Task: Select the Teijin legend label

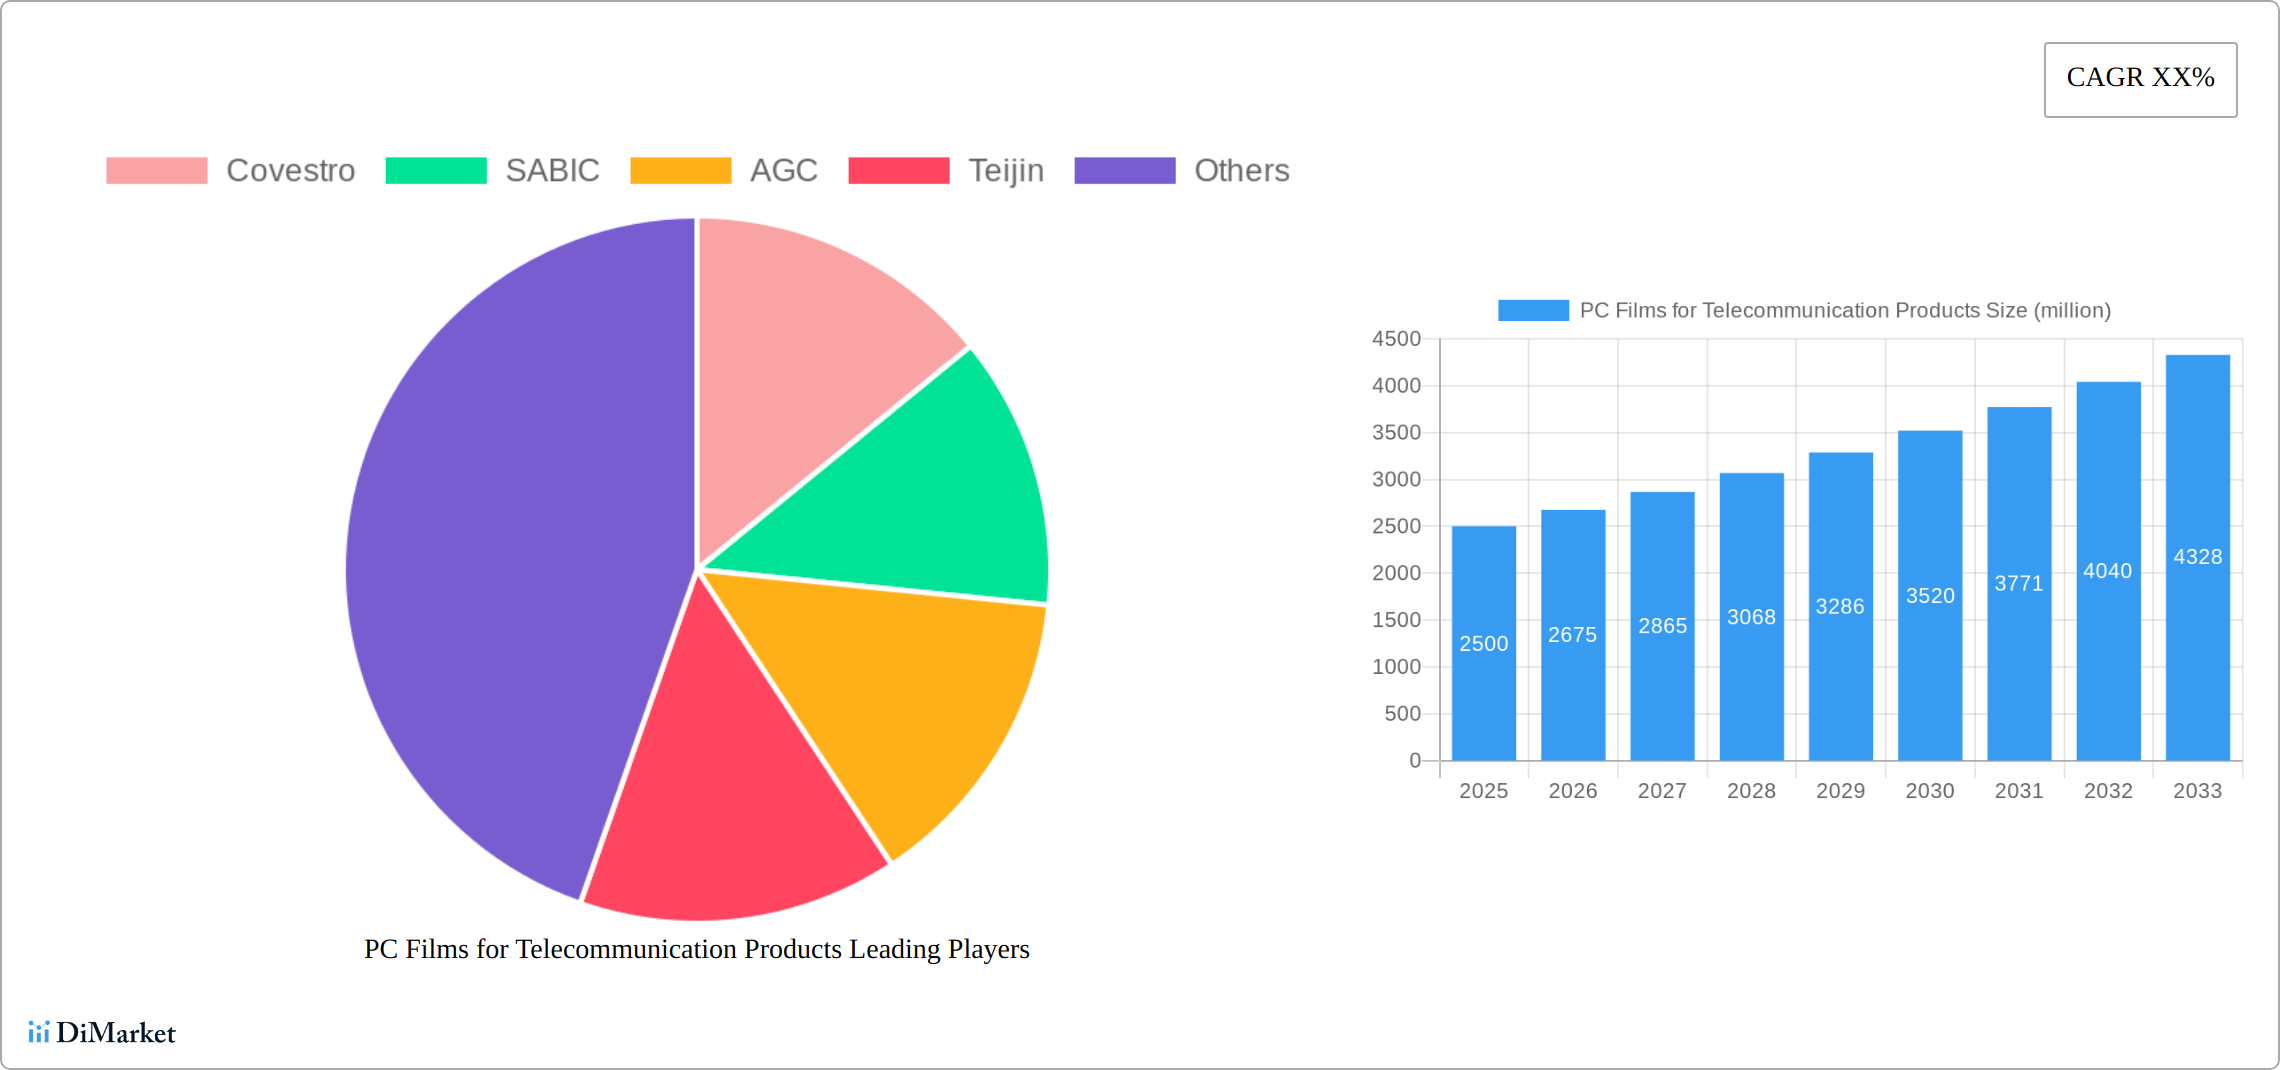Action: (x=1005, y=170)
